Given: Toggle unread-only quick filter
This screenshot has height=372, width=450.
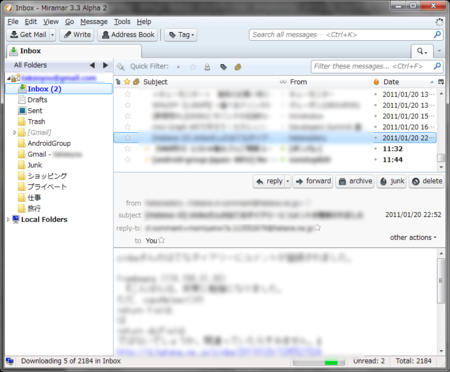Looking at the screenshot, I should pyautogui.click(x=178, y=67).
